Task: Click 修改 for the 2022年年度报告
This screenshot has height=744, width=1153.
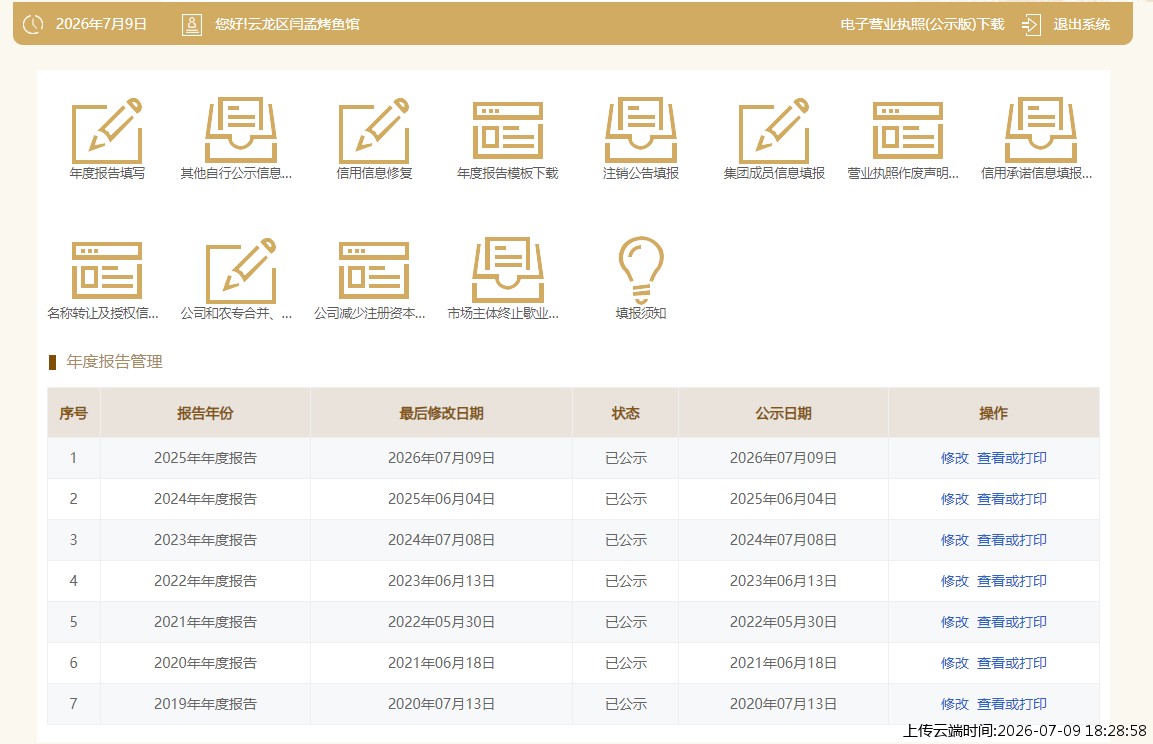Action: [x=954, y=582]
